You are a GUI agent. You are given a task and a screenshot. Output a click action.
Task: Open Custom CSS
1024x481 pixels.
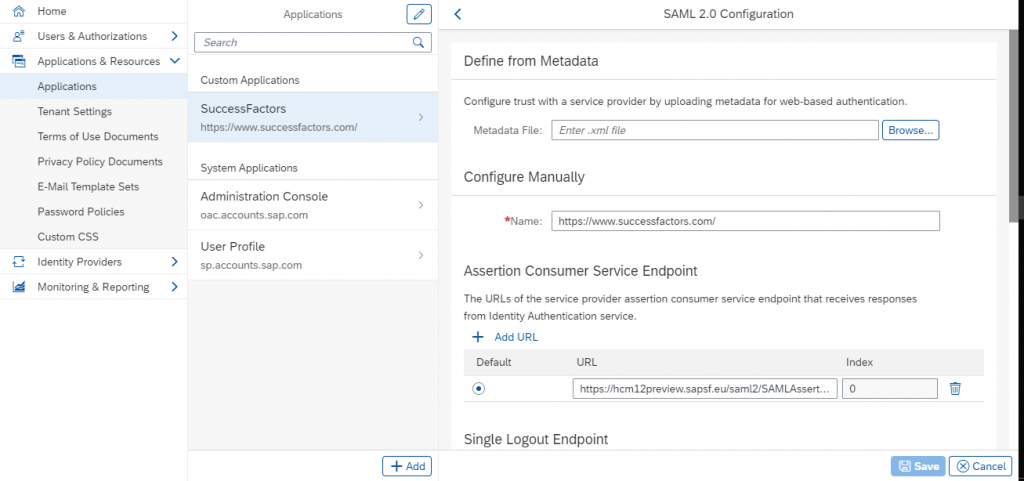tap(93, 237)
